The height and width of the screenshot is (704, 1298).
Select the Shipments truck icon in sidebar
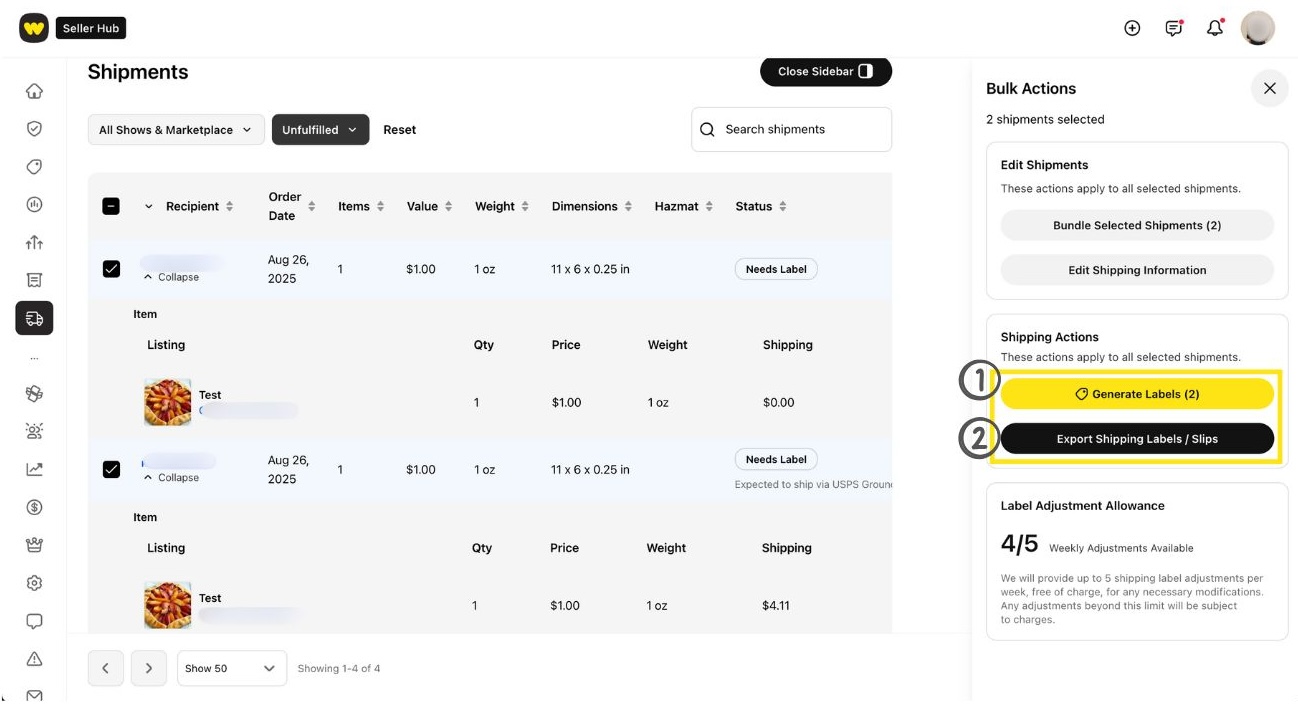point(34,318)
